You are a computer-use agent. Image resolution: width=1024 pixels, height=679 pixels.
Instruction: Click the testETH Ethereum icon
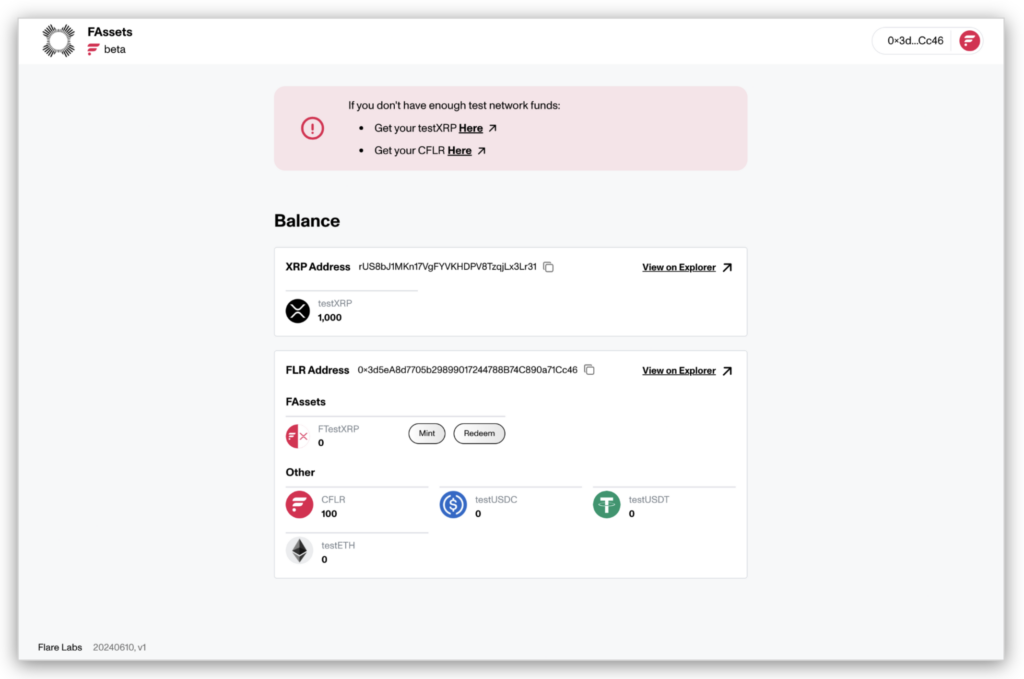point(299,551)
